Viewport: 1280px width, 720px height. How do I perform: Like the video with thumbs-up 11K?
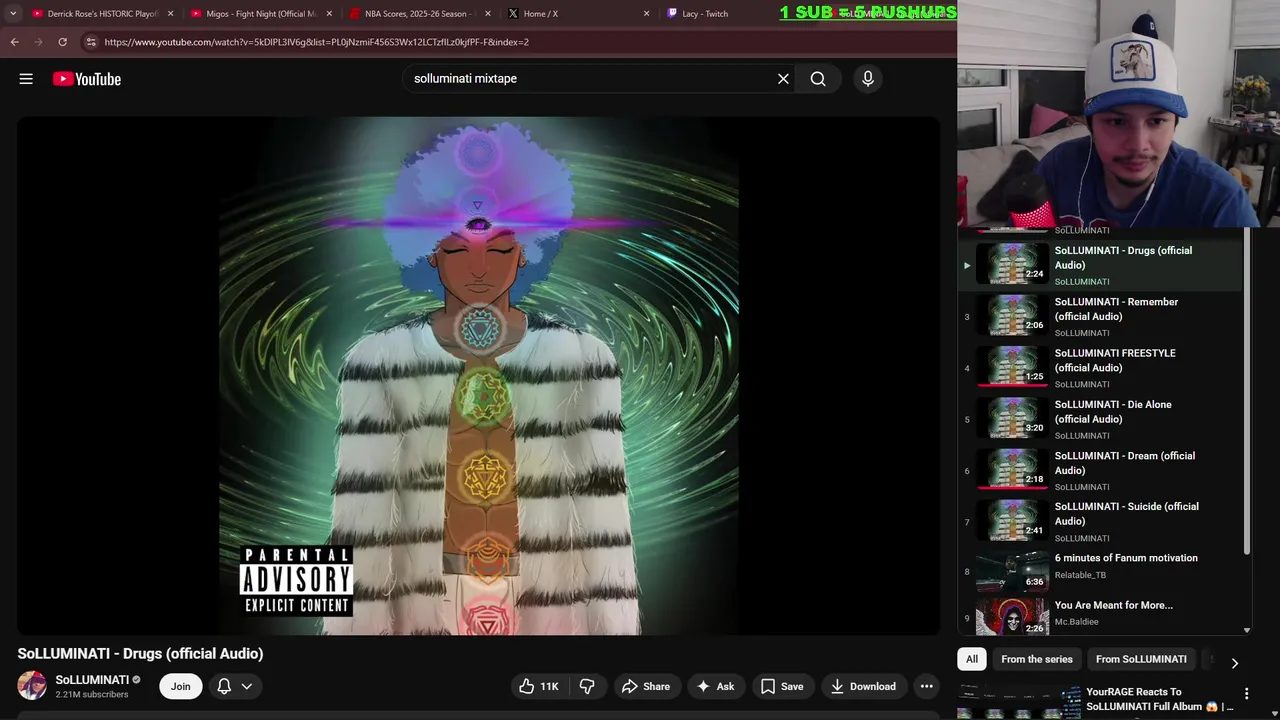539,686
